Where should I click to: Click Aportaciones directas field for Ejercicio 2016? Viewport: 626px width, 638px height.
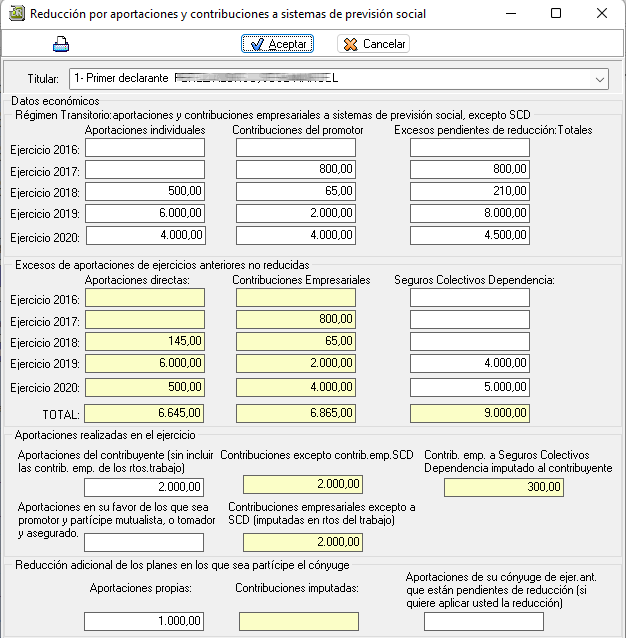(145, 298)
